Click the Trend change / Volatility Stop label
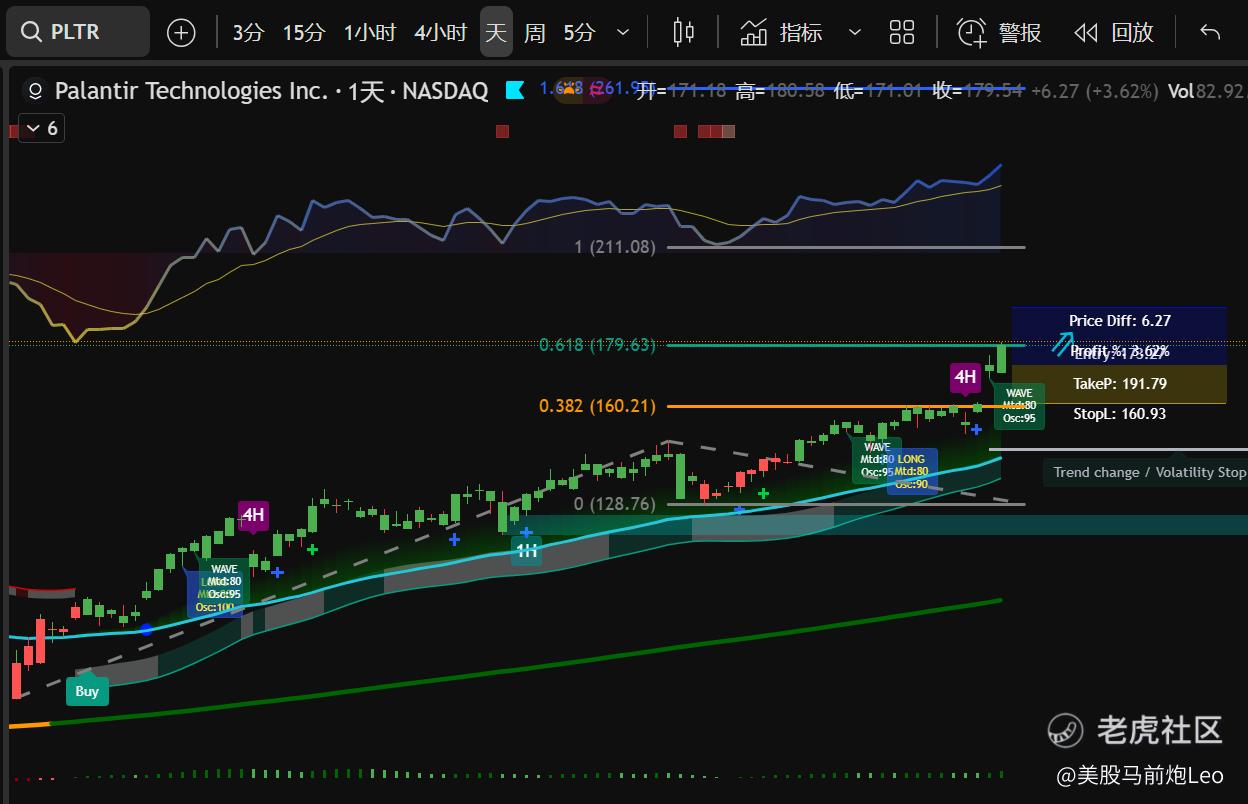This screenshot has width=1248, height=804. [x=1150, y=472]
